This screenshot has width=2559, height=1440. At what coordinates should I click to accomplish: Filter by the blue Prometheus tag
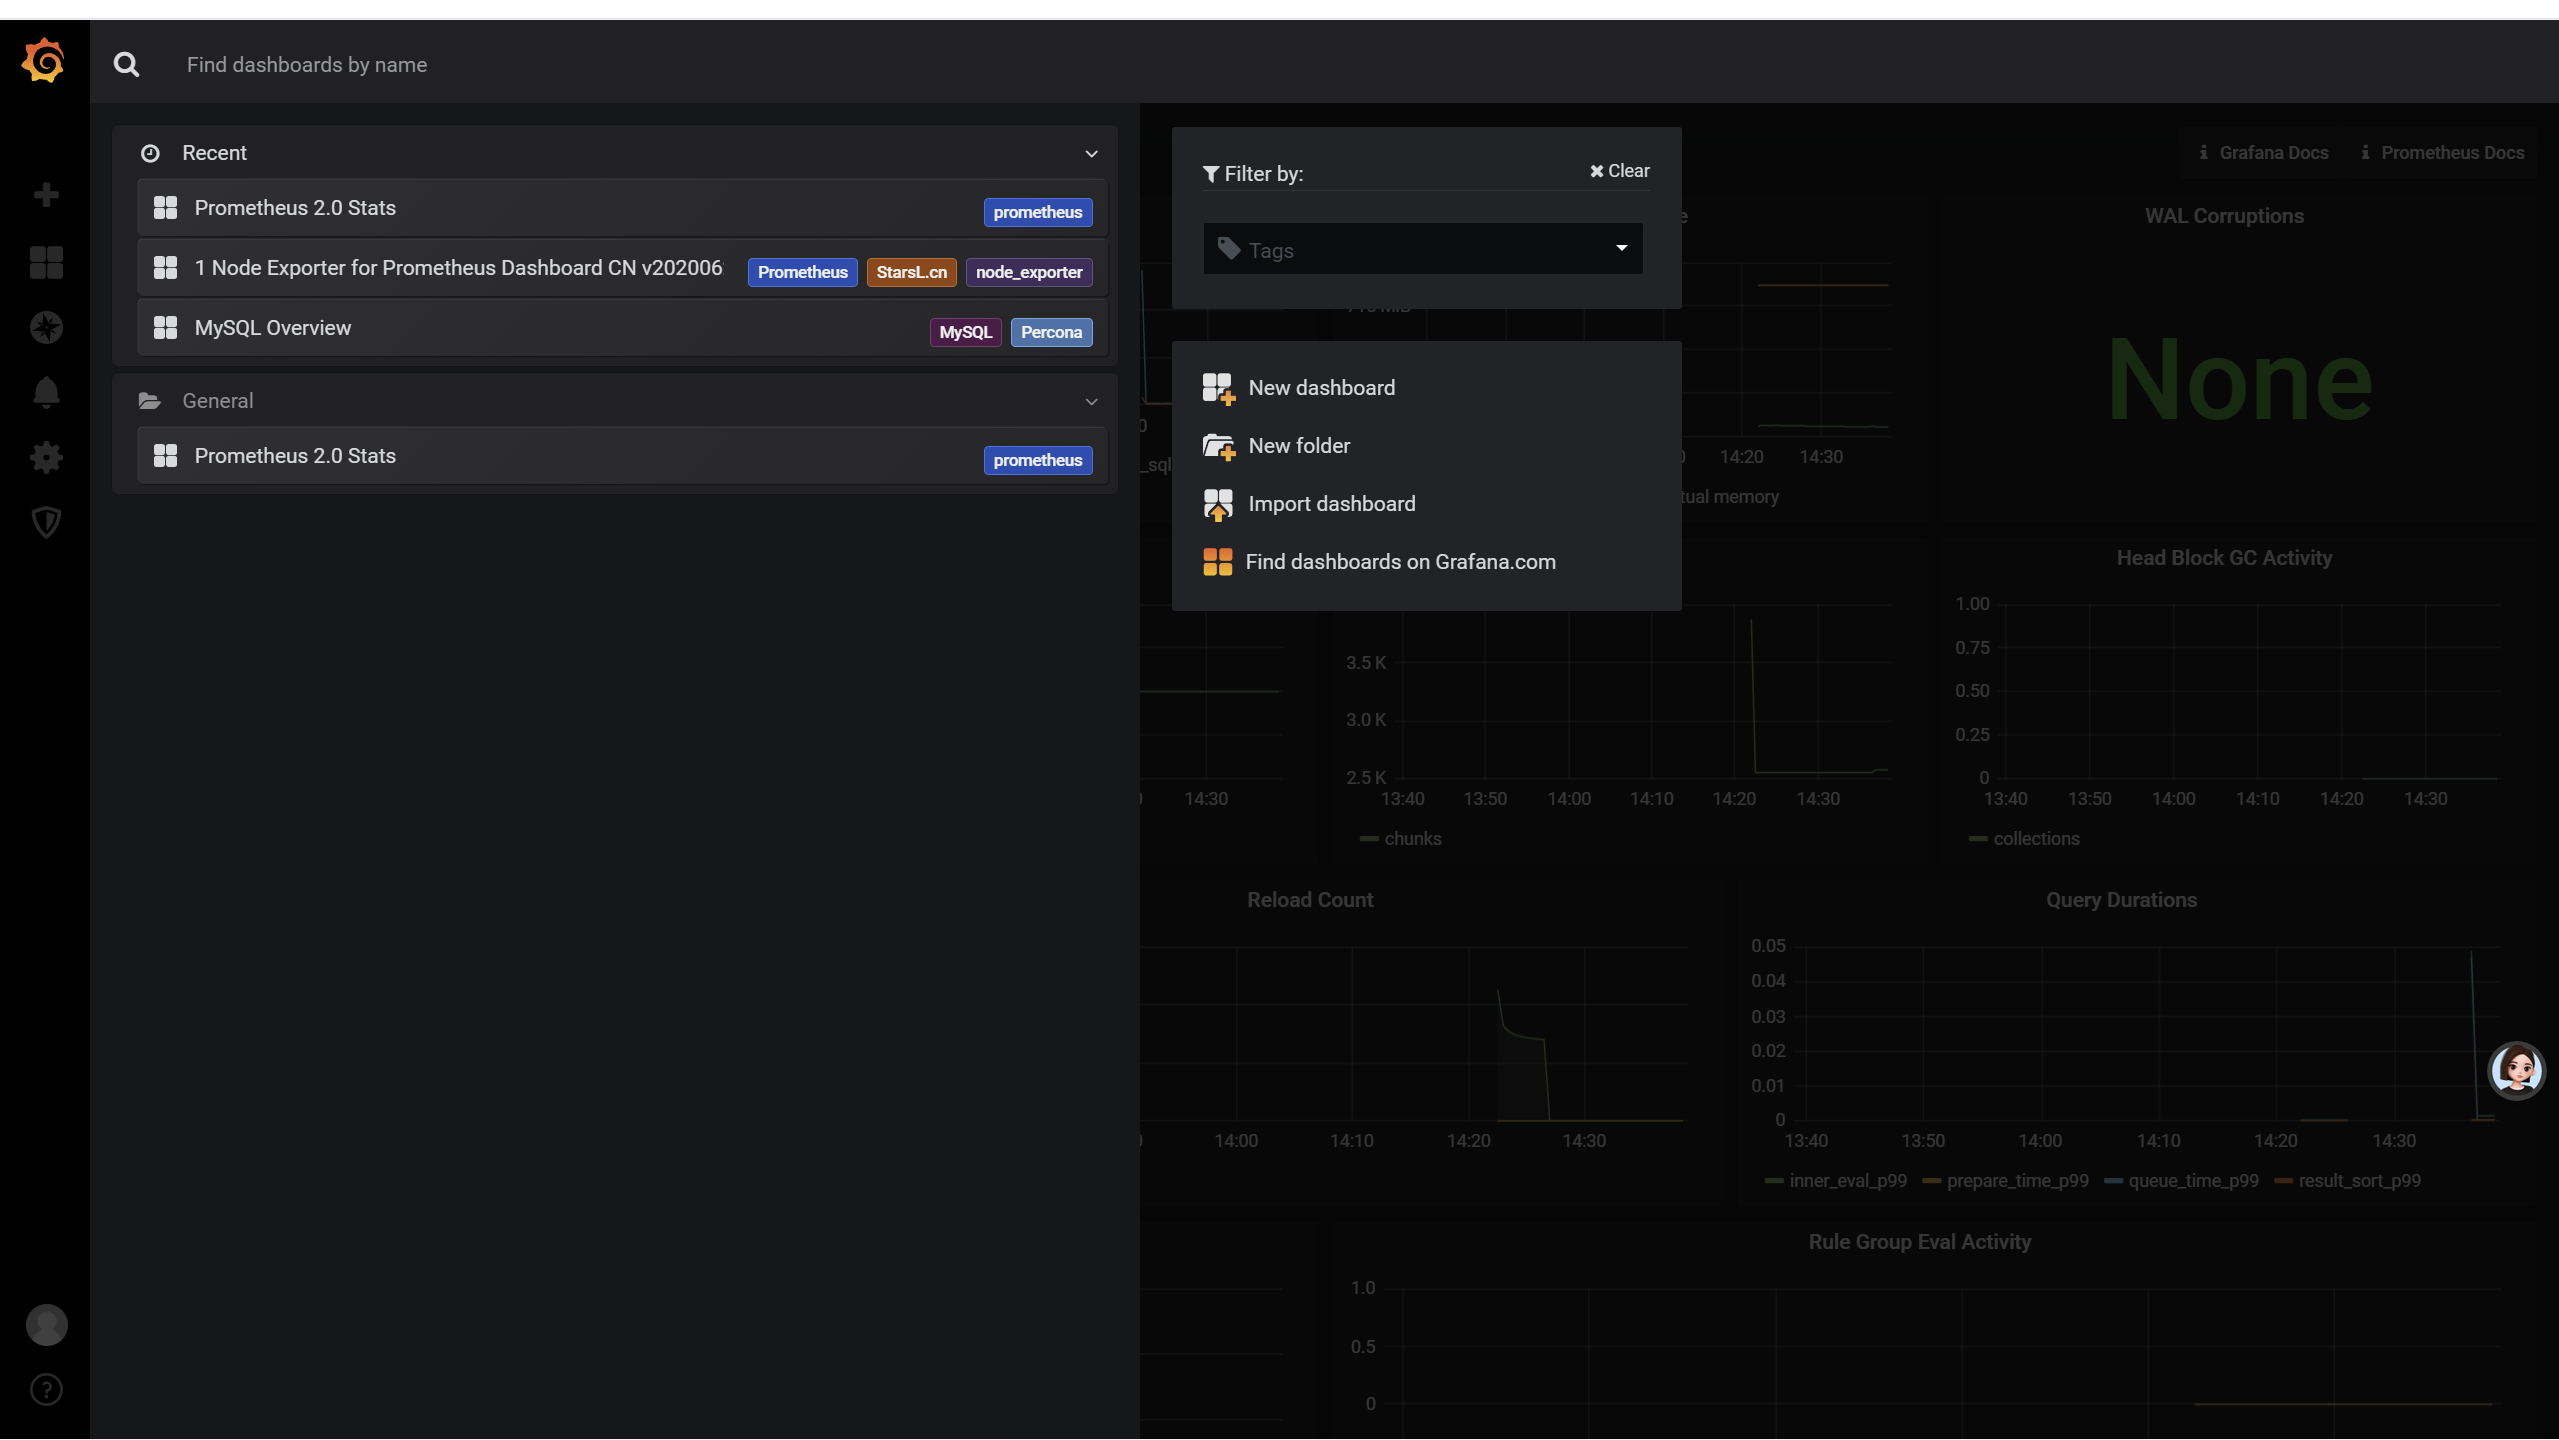[802, 272]
